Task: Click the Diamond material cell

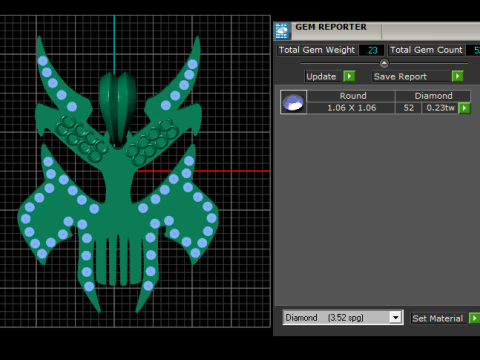Action: click(433, 96)
